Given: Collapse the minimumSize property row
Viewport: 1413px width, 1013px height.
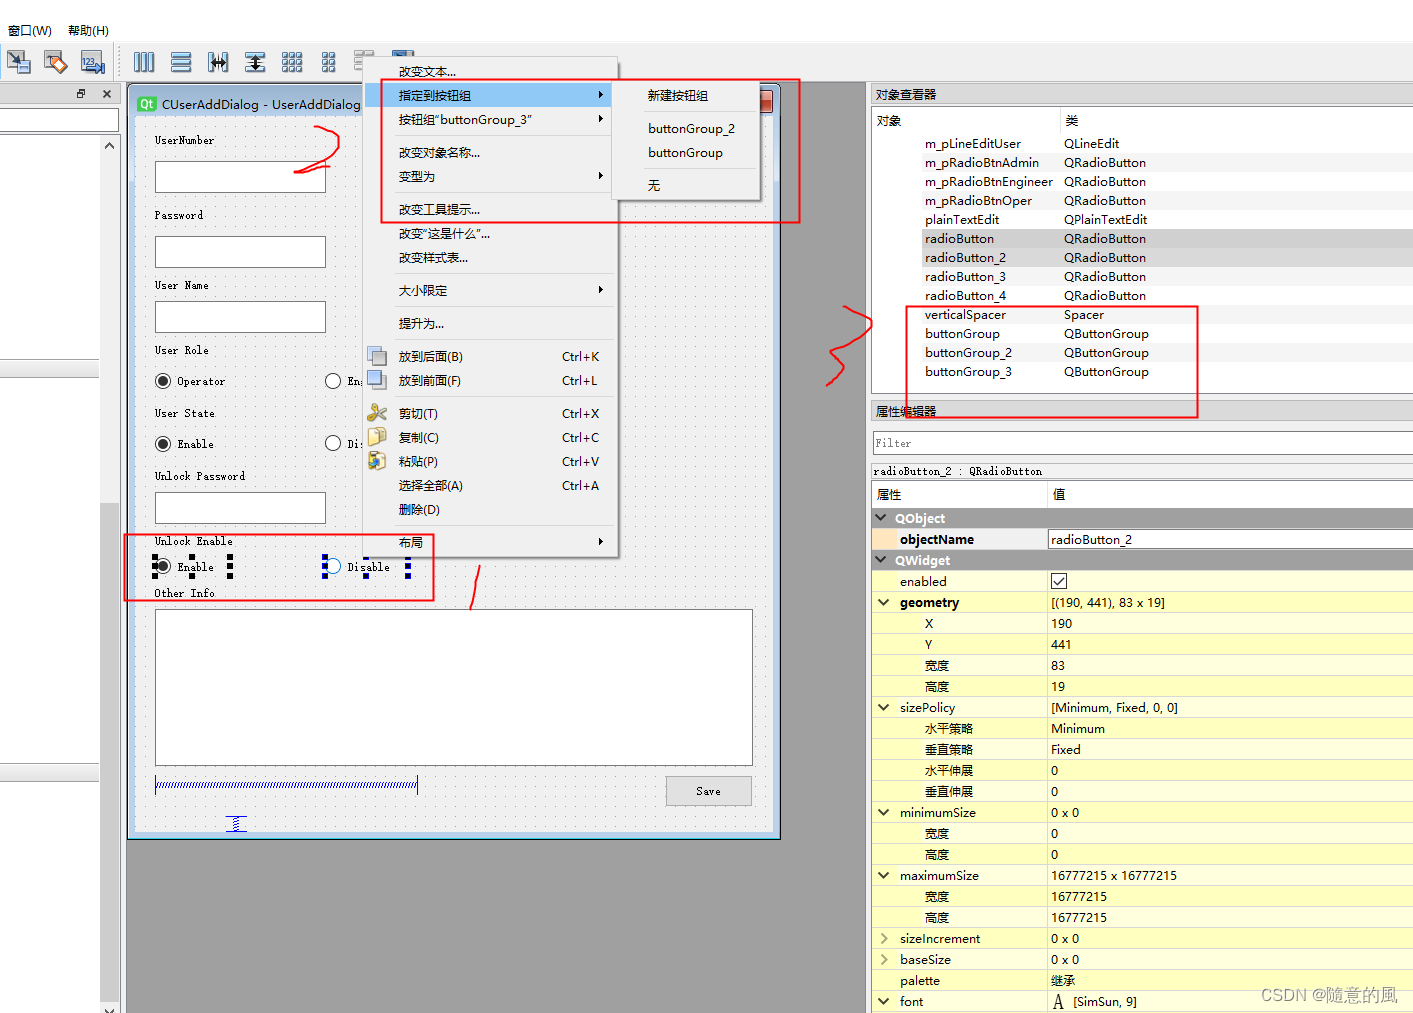Looking at the screenshot, I should point(884,812).
